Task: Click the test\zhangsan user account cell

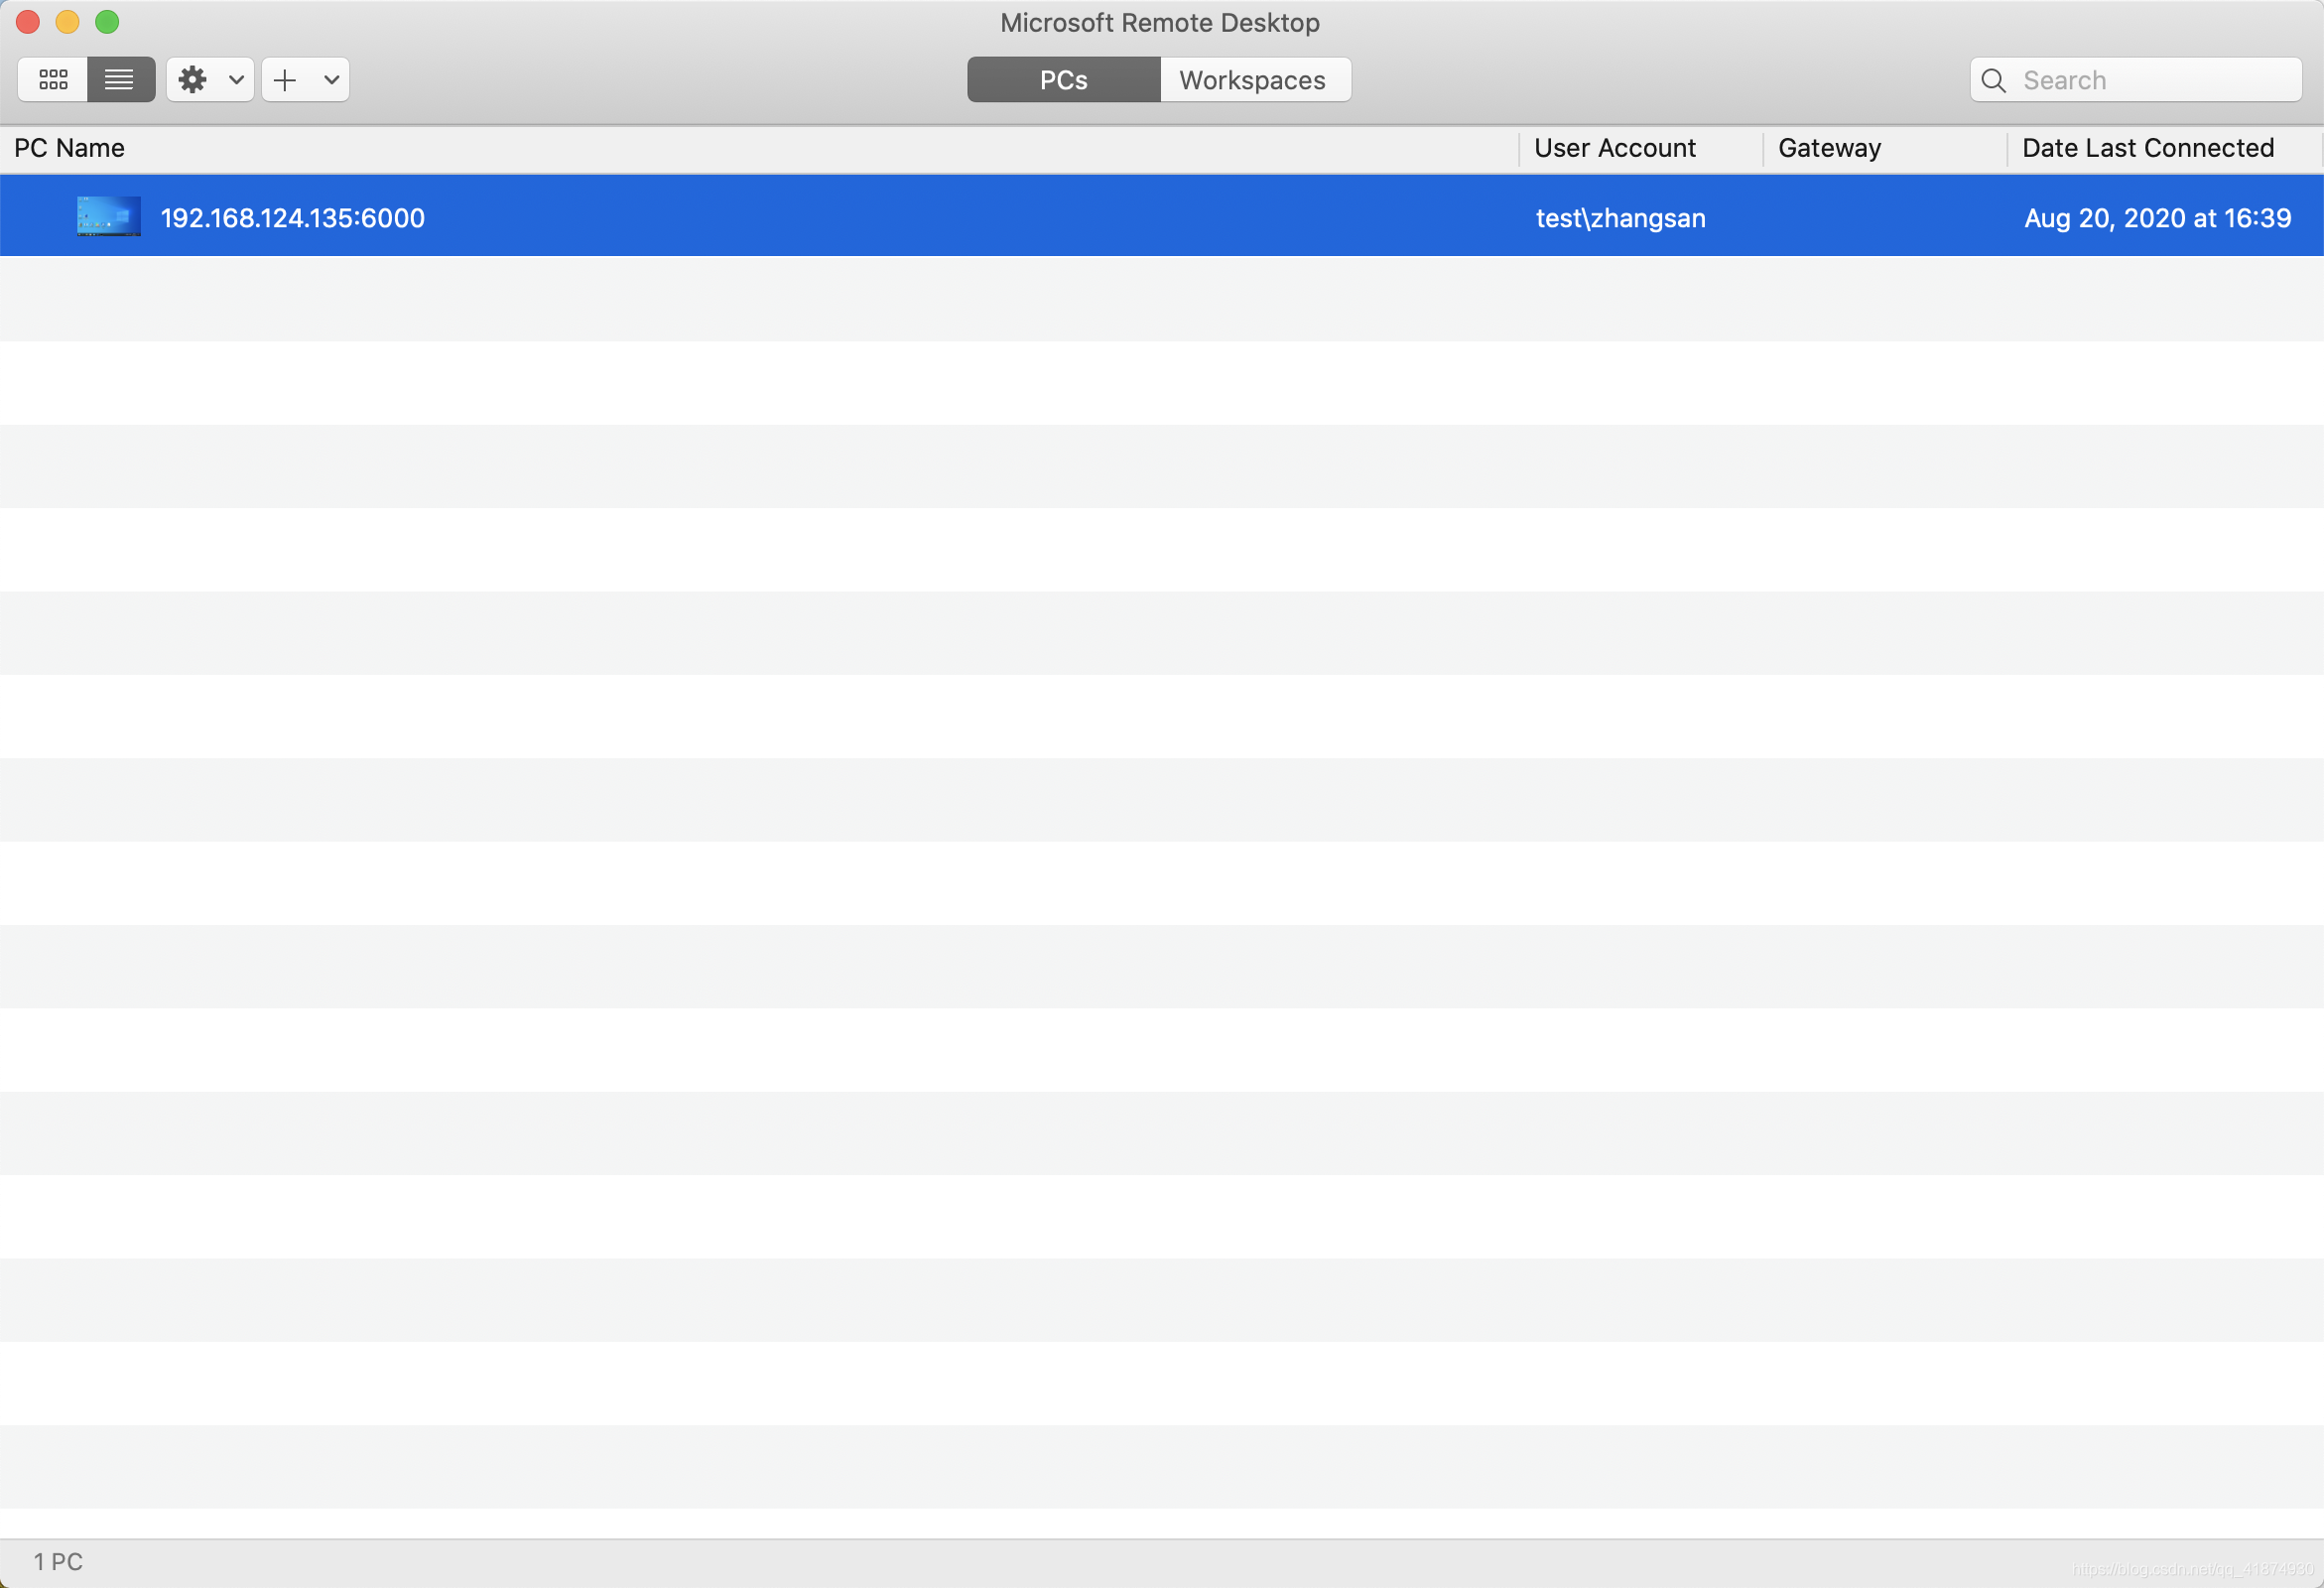Action: coord(1620,218)
